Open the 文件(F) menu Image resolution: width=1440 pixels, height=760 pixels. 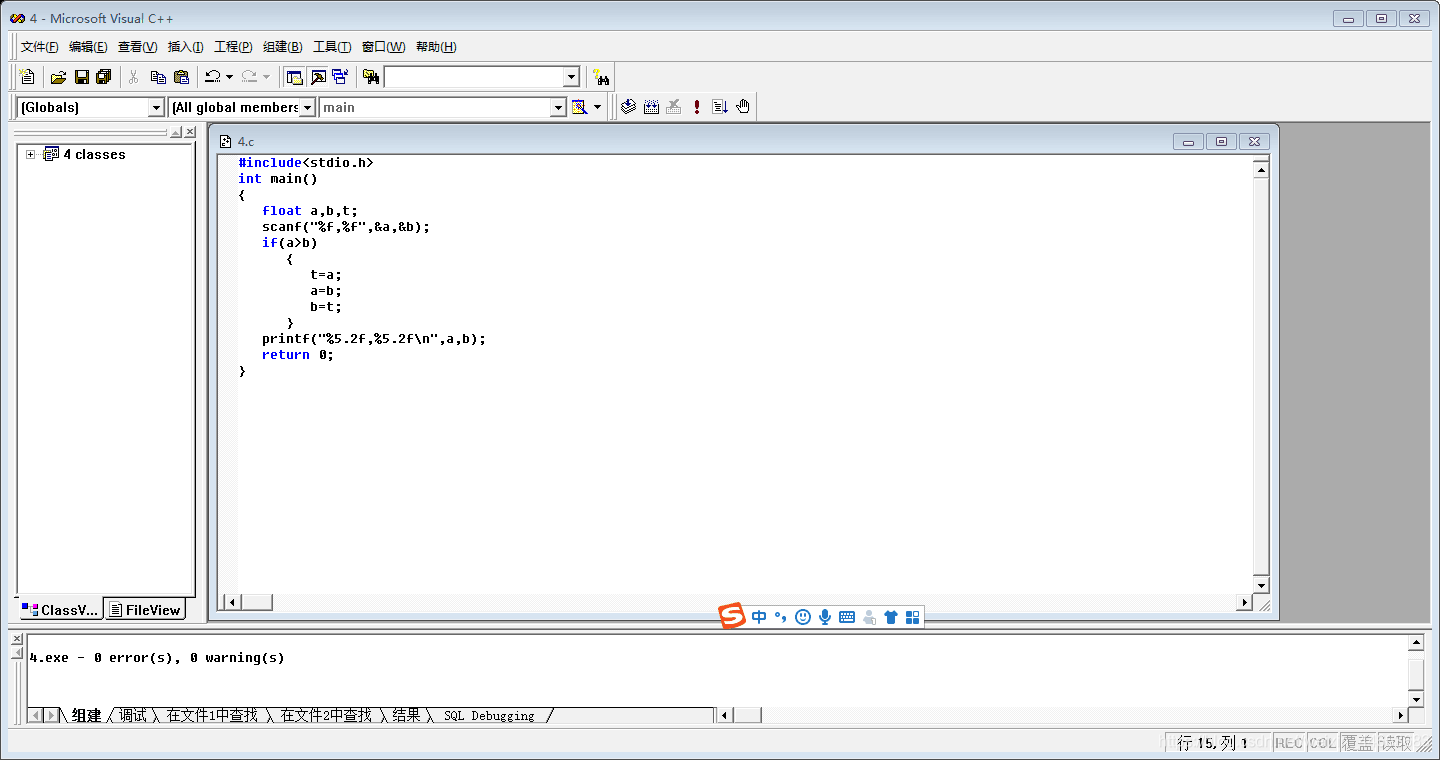[x=40, y=47]
